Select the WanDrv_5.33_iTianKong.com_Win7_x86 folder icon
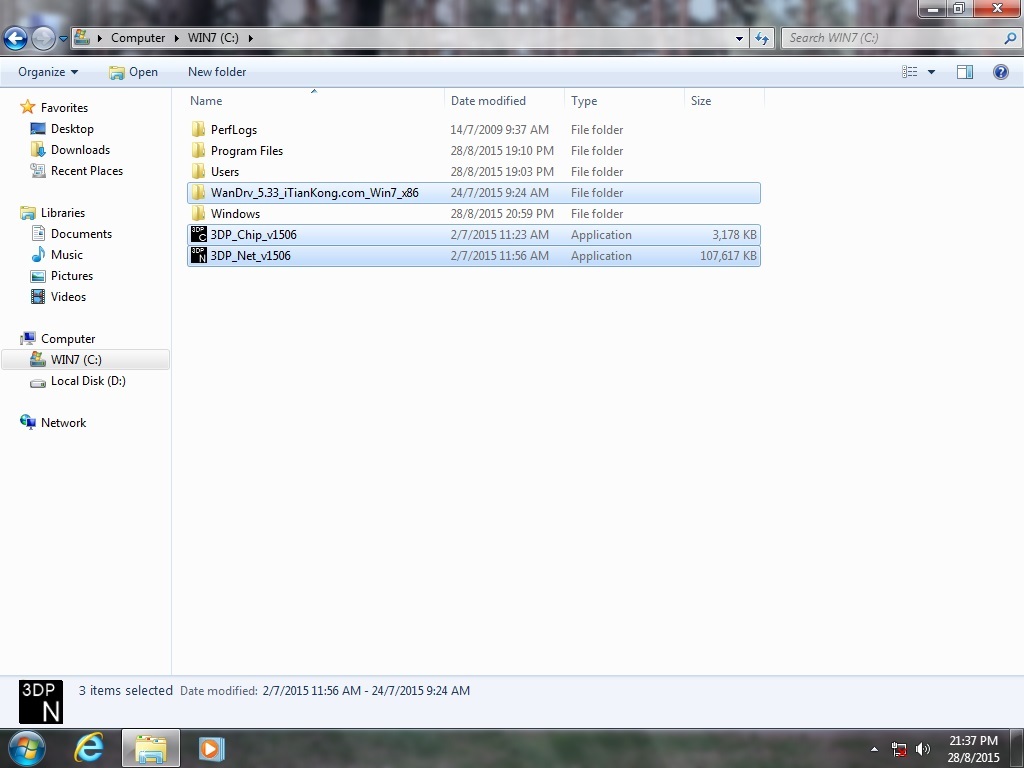This screenshot has width=1024, height=768. click(x=199, y=193)
